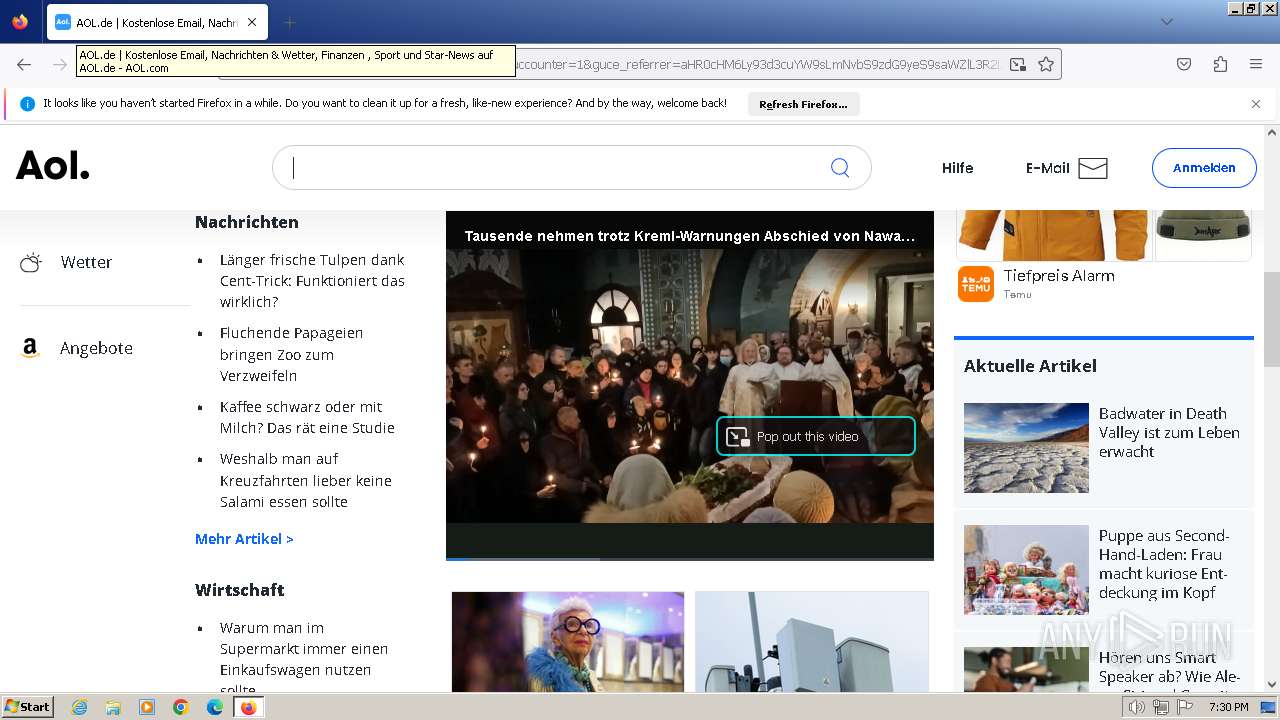Switch to Firefox taskbar button
Viewport: 1280px width, 720px height.
pos(248,707)
